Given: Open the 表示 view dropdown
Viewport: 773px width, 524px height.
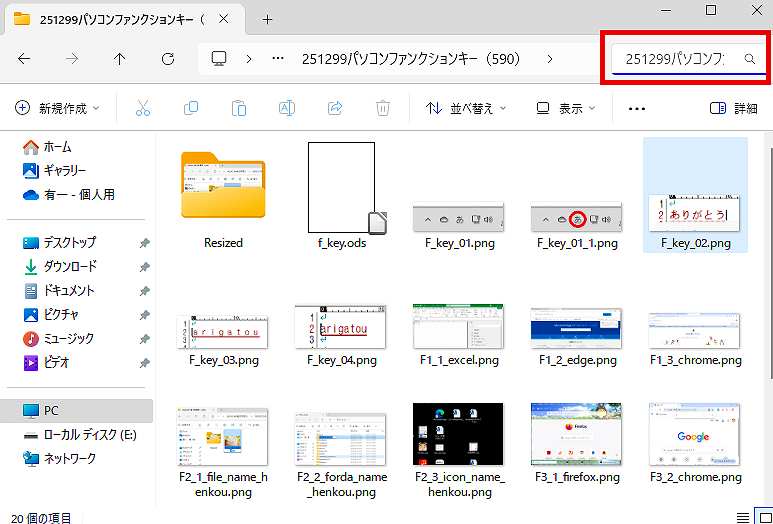Looking at the screenshot, I should pos(565,108).
